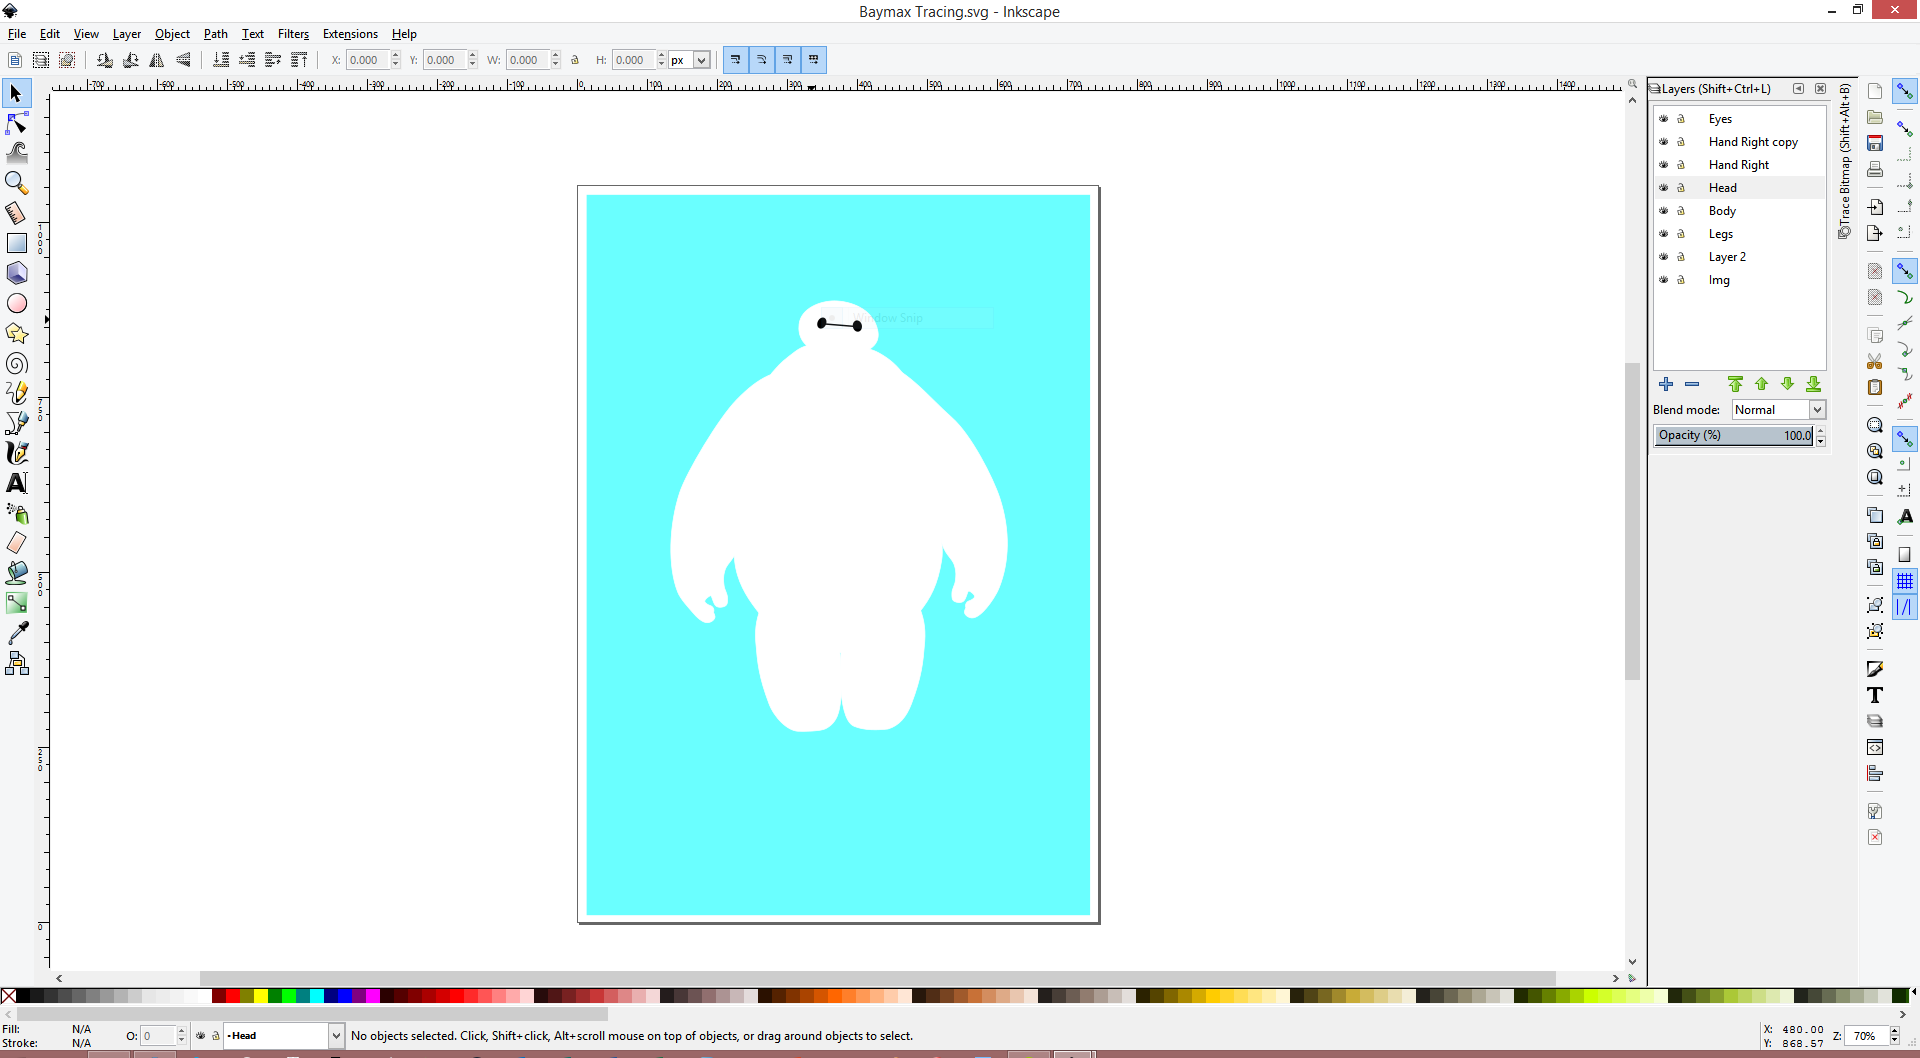Select the Bezier pen tool
The image size is (1920, 1058).
click(16, 423)
